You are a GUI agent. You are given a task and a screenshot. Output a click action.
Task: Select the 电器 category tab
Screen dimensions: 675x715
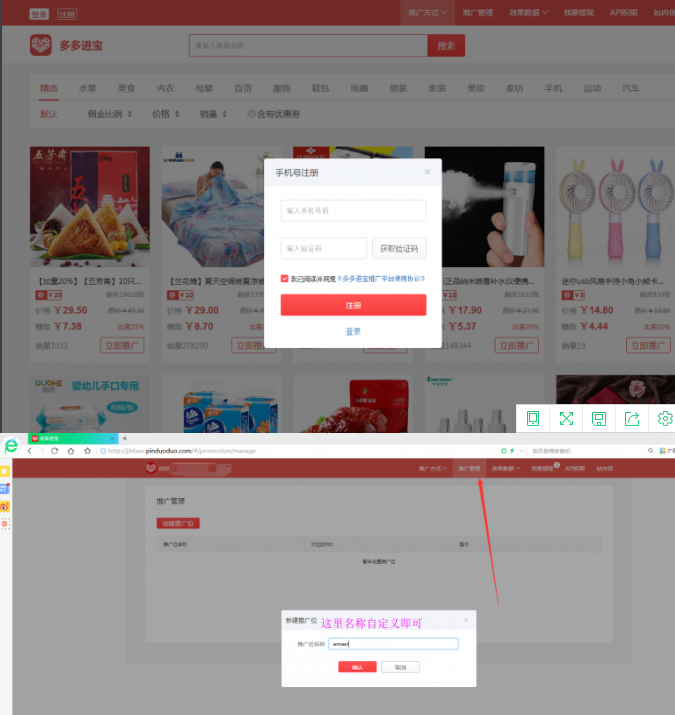pyautogui.click(x=359, y=88)
